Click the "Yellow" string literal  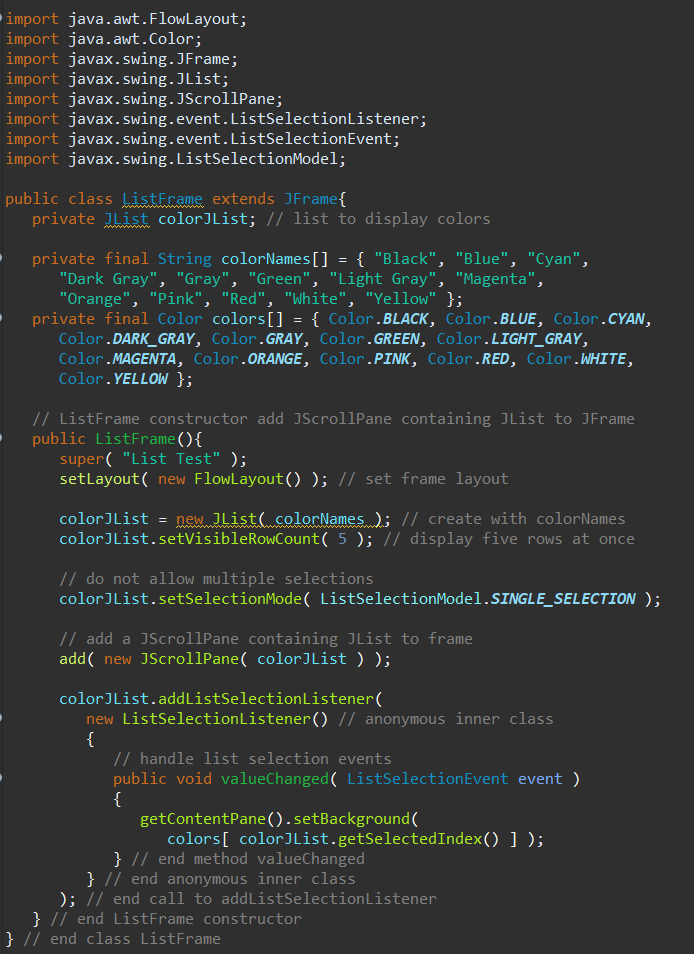coord(400,299)
